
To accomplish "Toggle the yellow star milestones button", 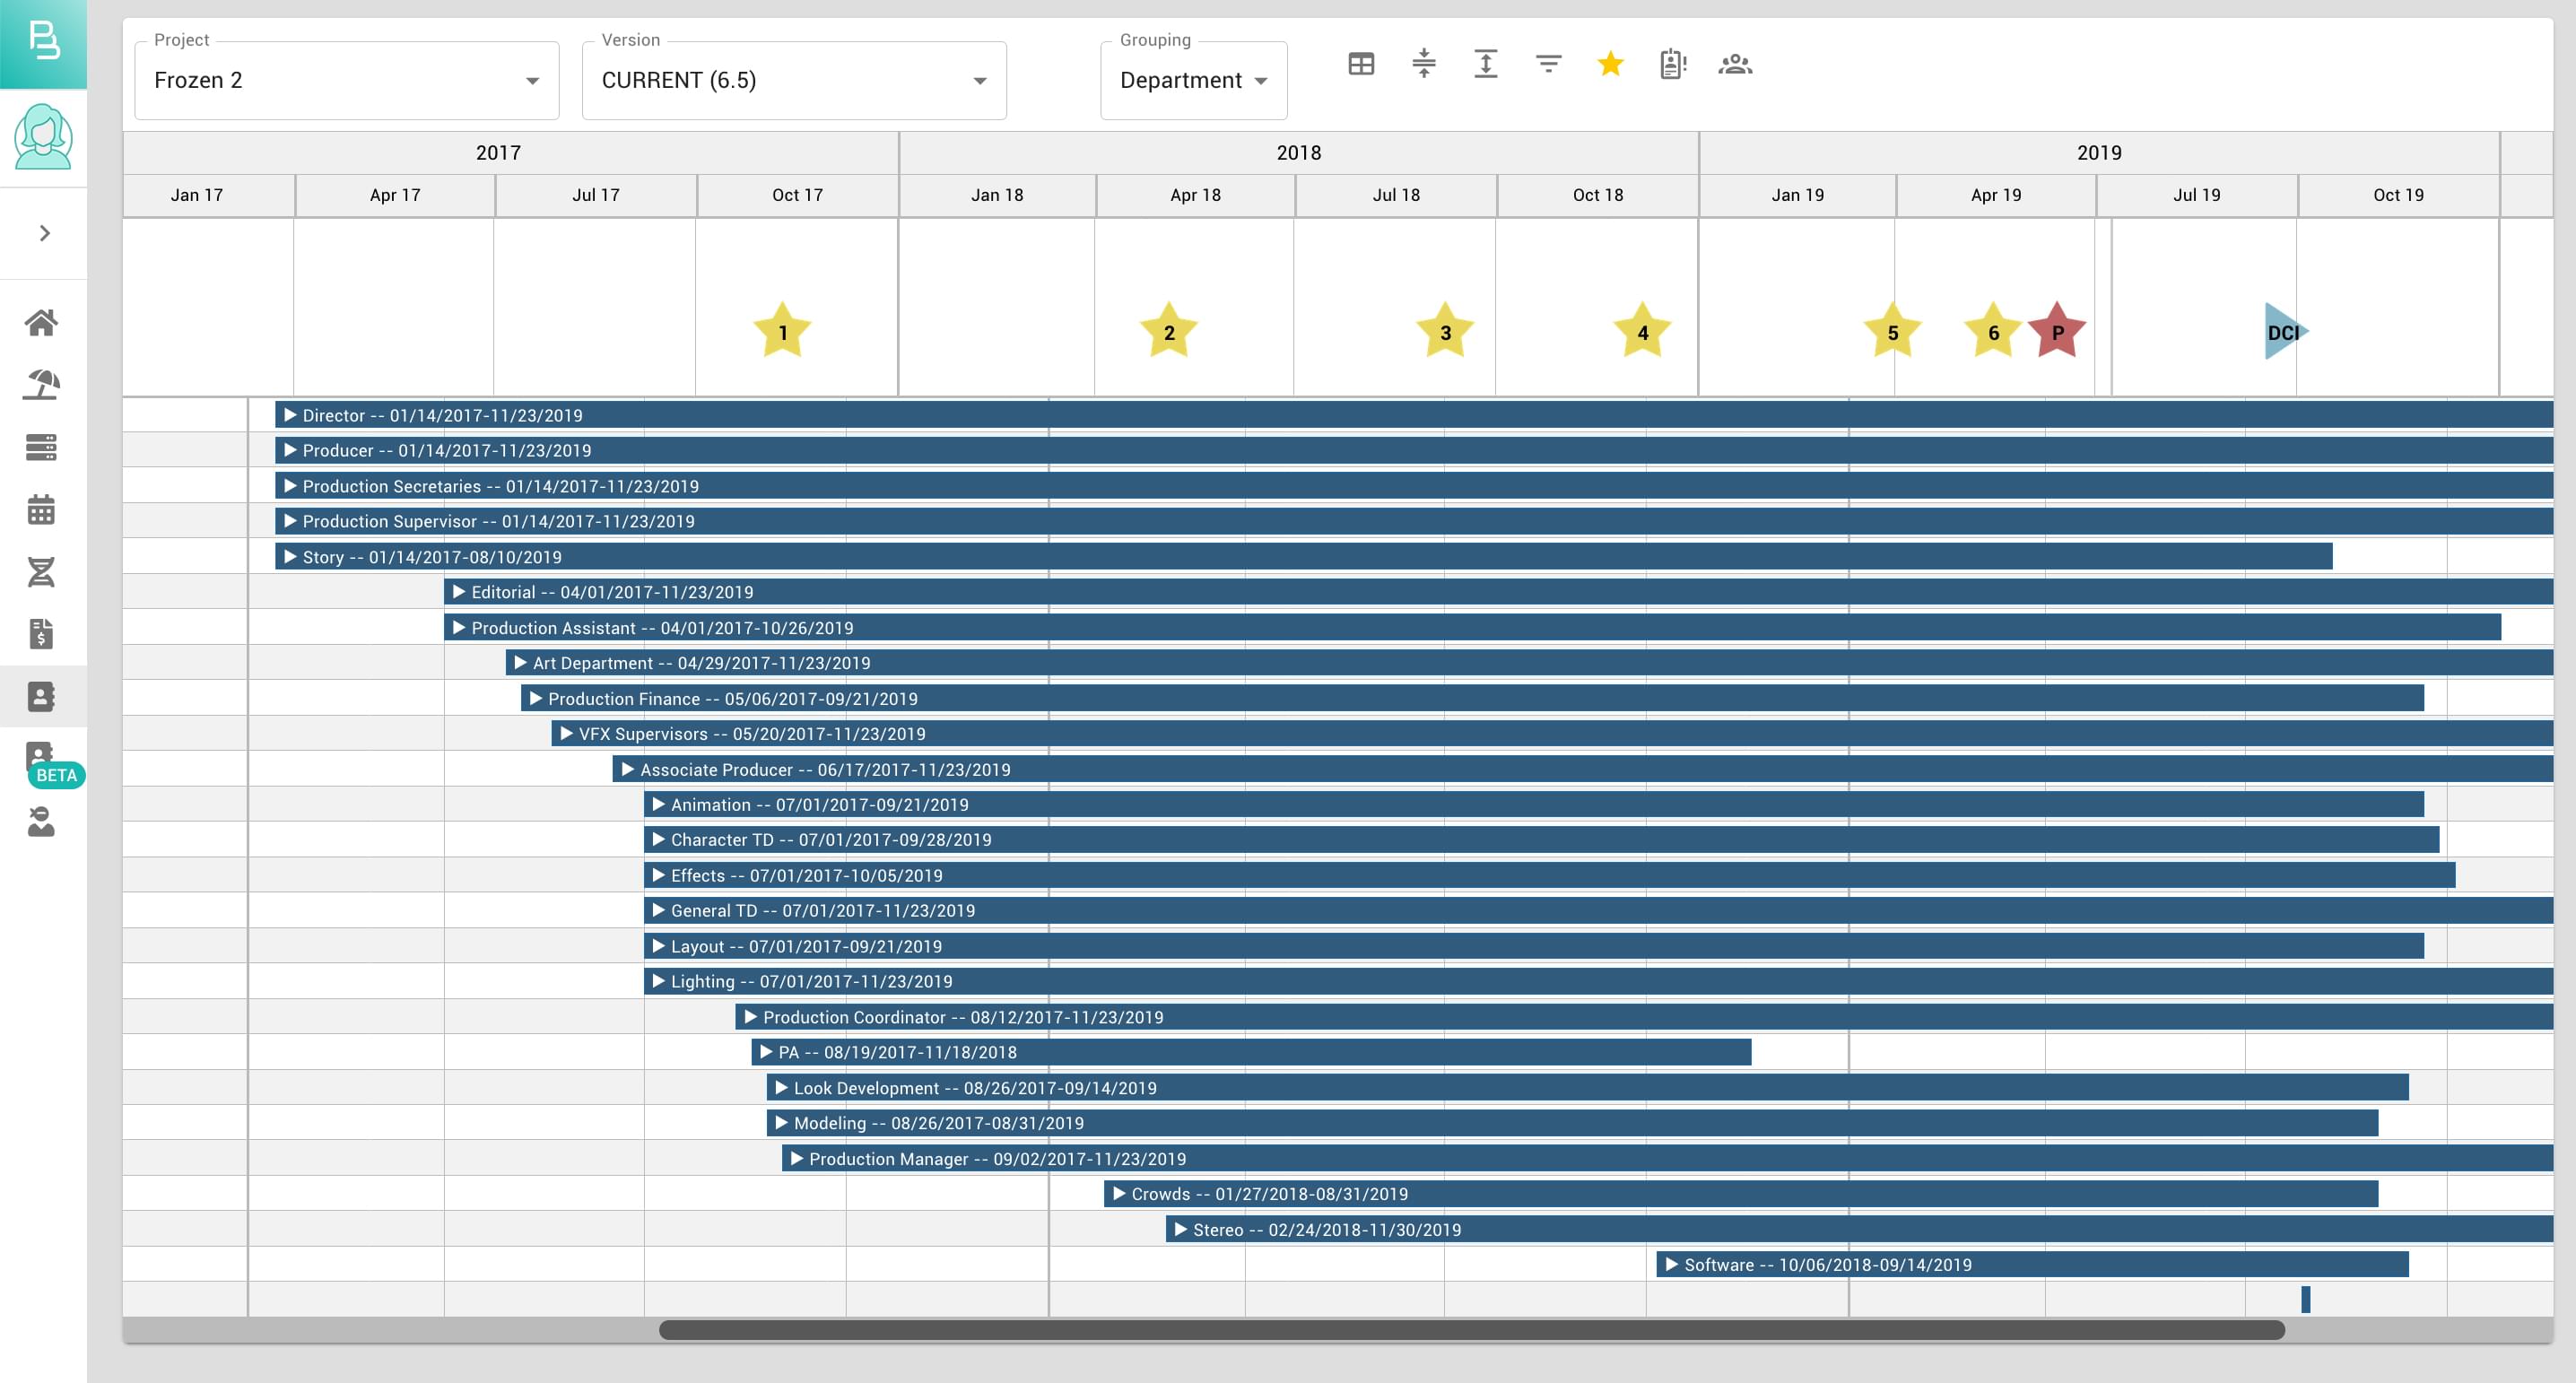I will tap(1610, 65).
